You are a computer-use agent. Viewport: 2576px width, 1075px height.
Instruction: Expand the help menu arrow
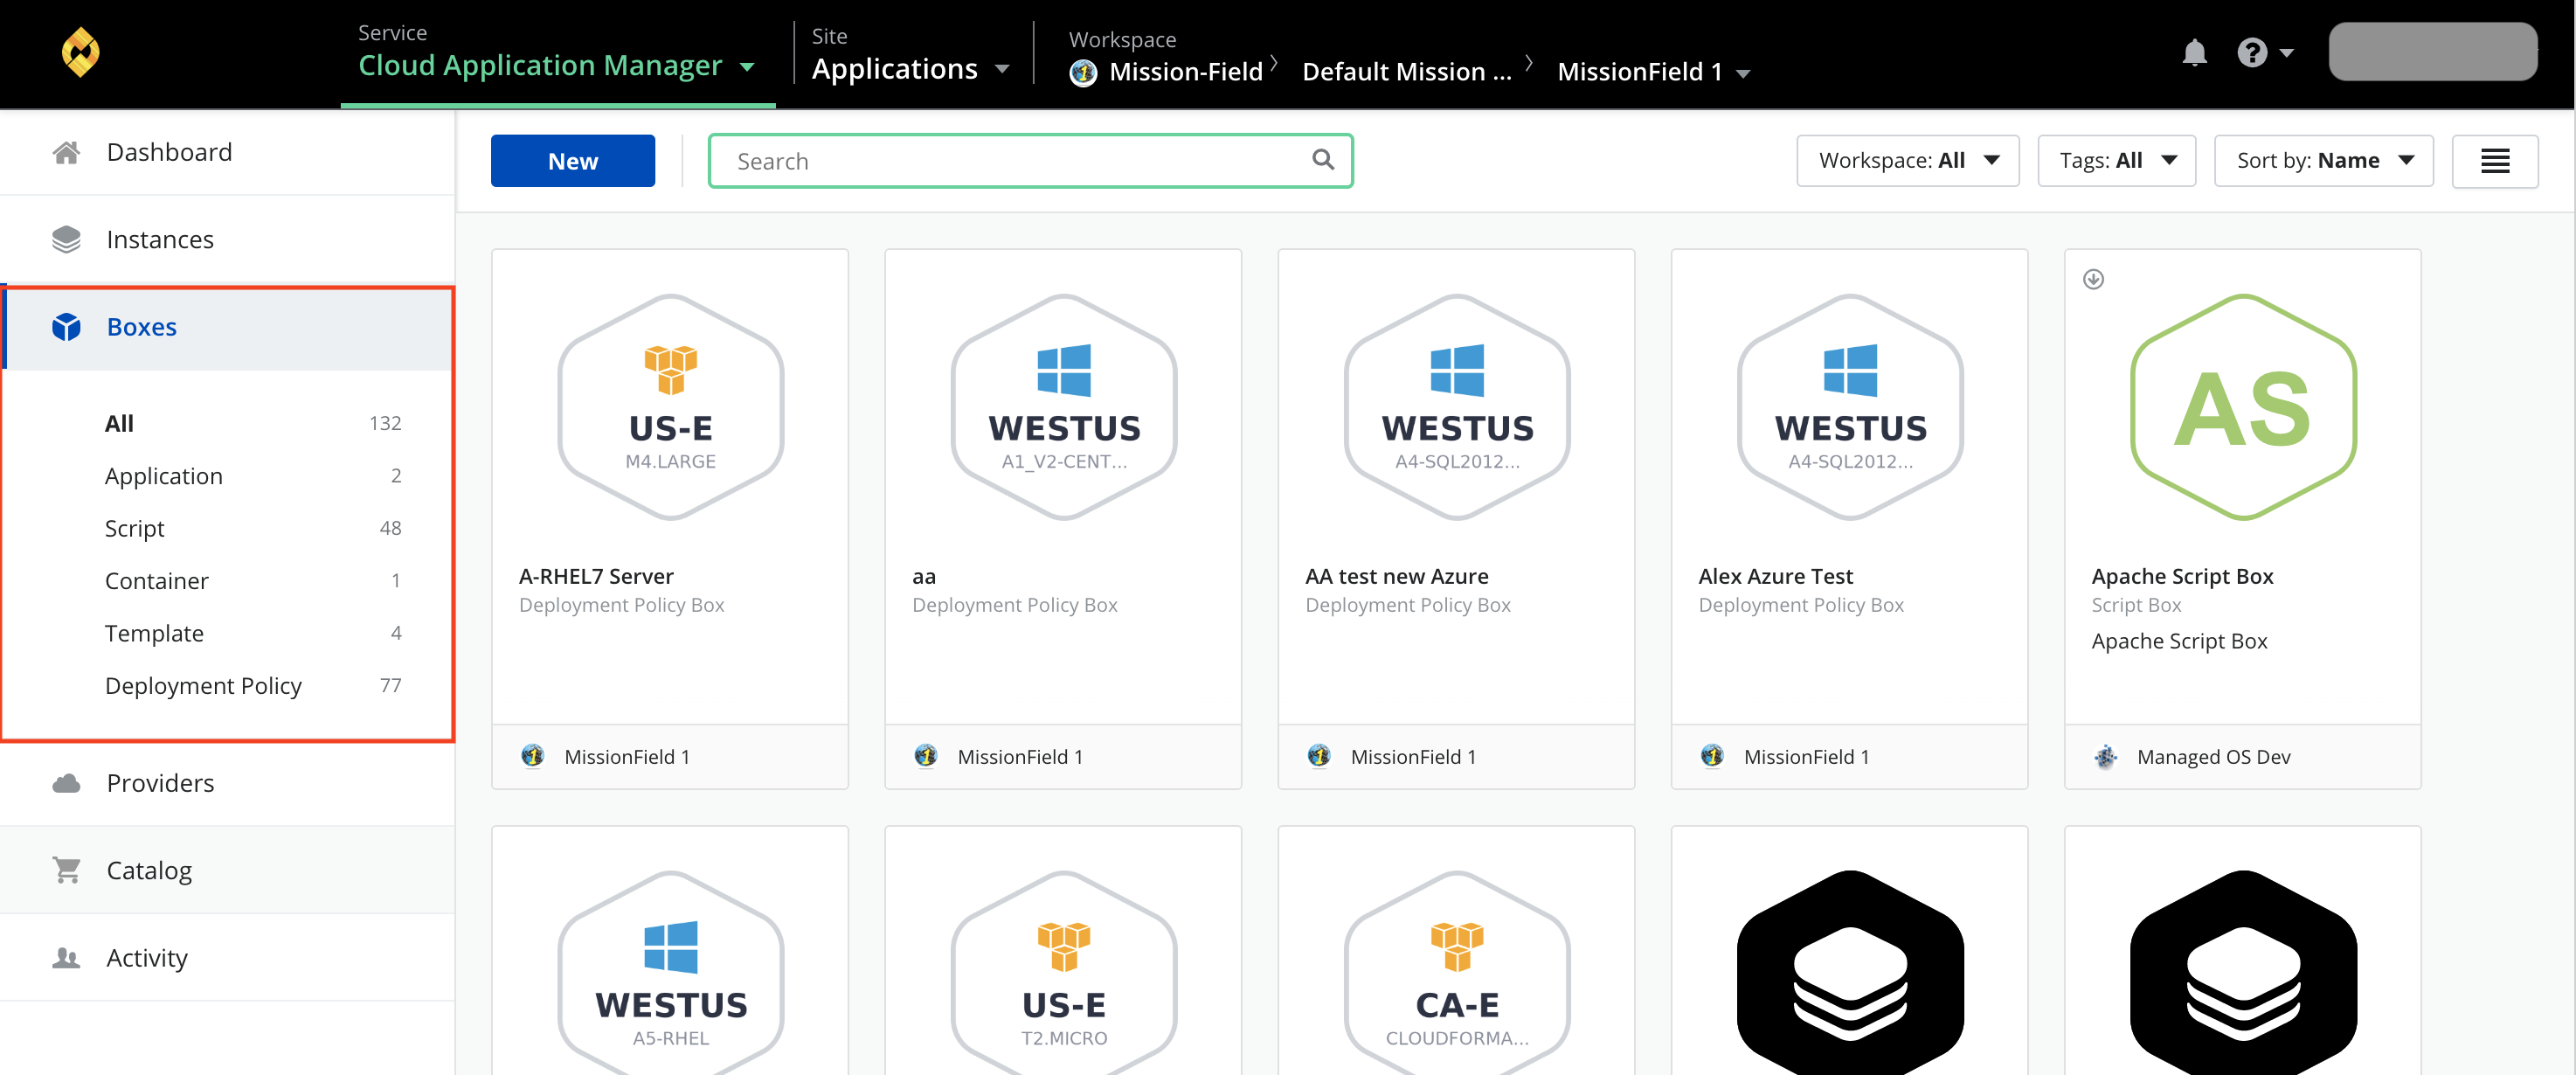(2287, 54)
